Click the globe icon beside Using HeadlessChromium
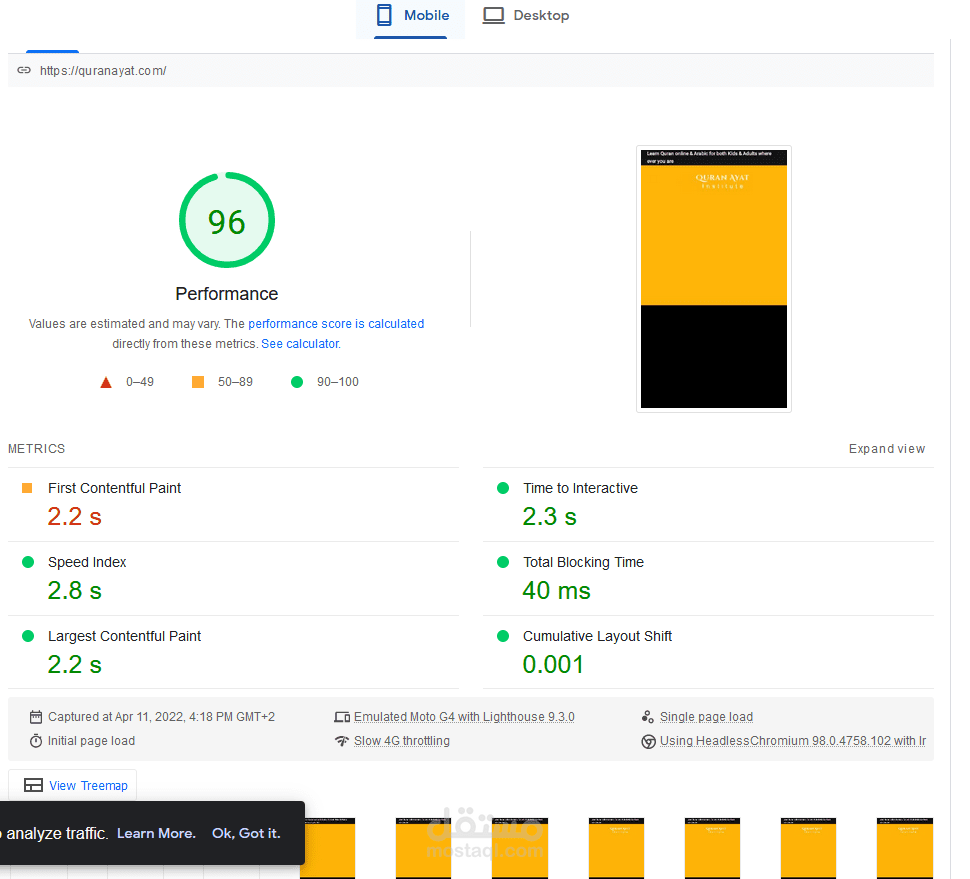970x879 pixels. coord(649,740)
